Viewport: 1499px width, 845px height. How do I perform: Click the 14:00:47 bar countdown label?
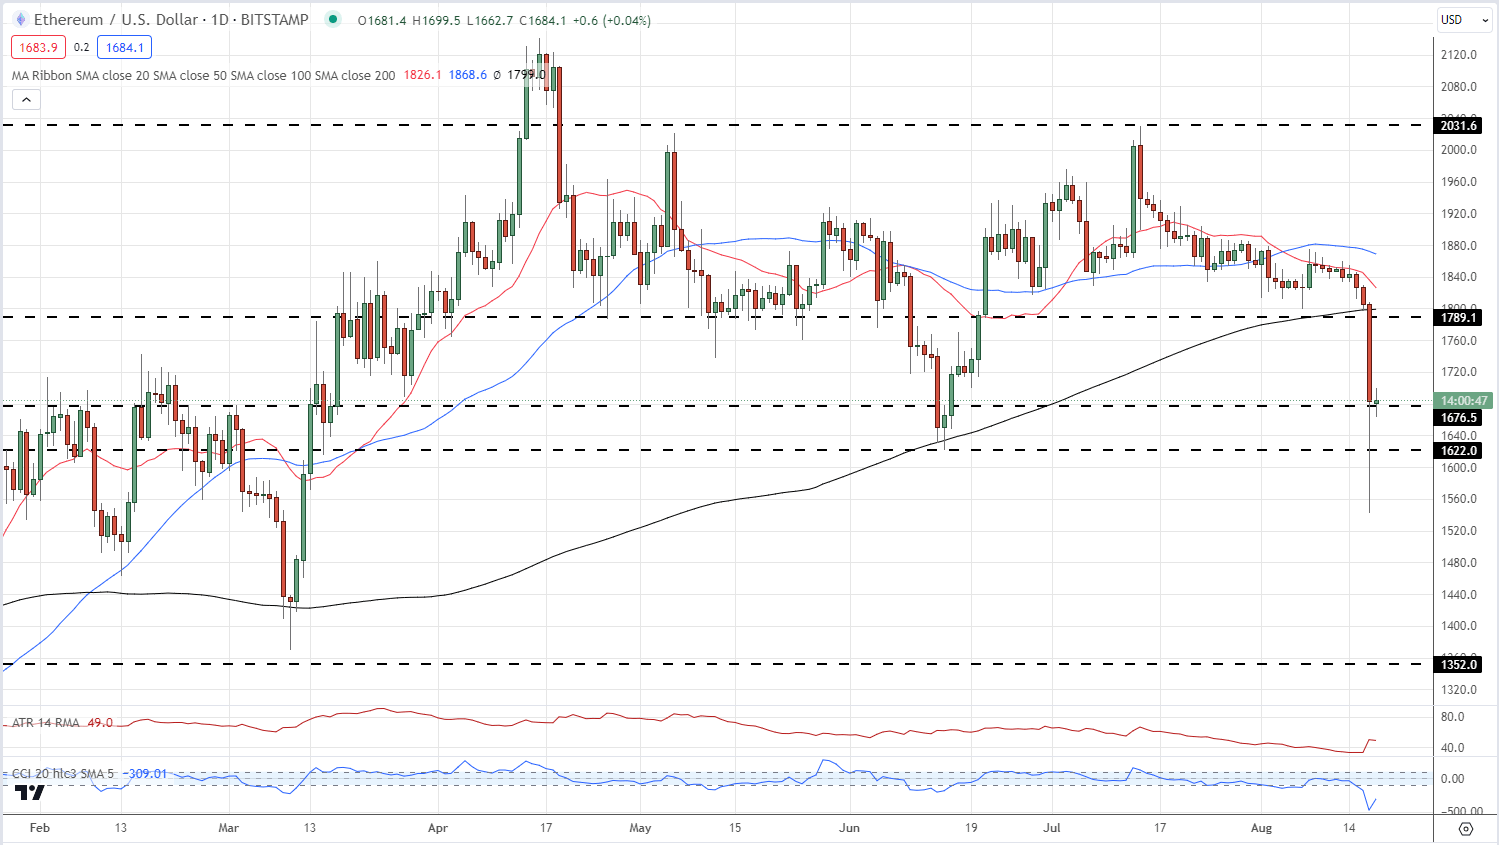[x=1464, y=401]
